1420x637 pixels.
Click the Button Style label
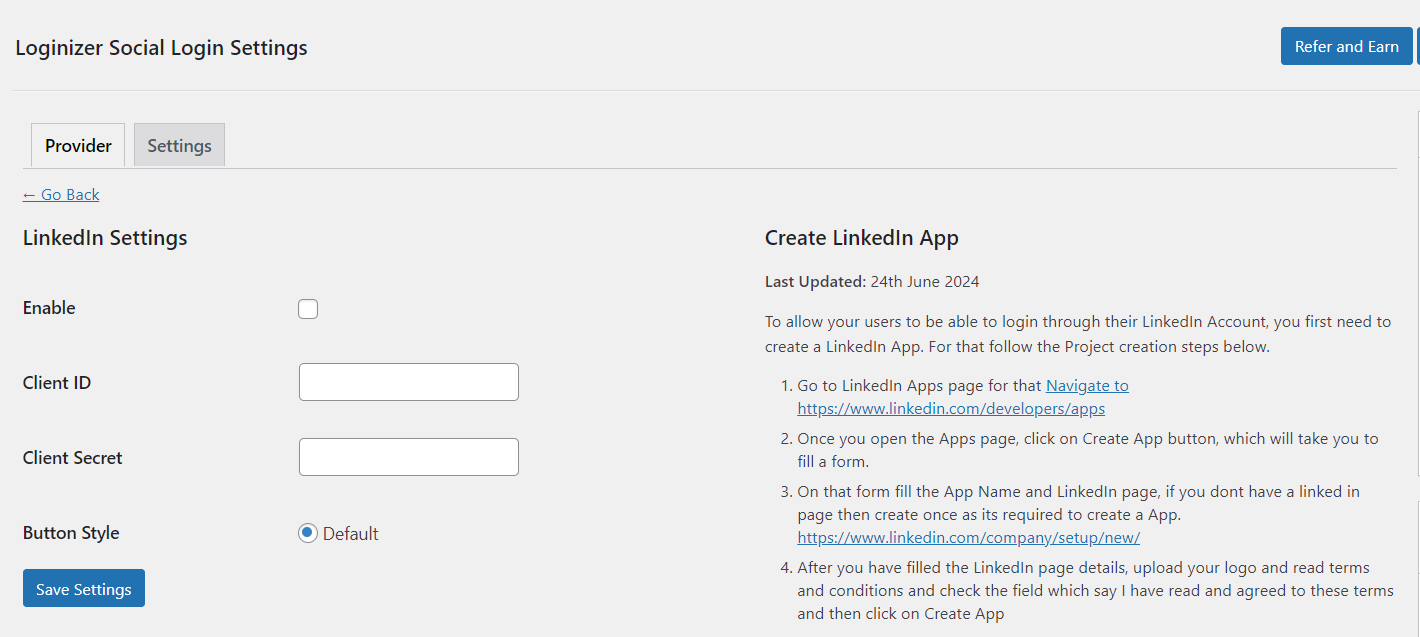(71, 533)
